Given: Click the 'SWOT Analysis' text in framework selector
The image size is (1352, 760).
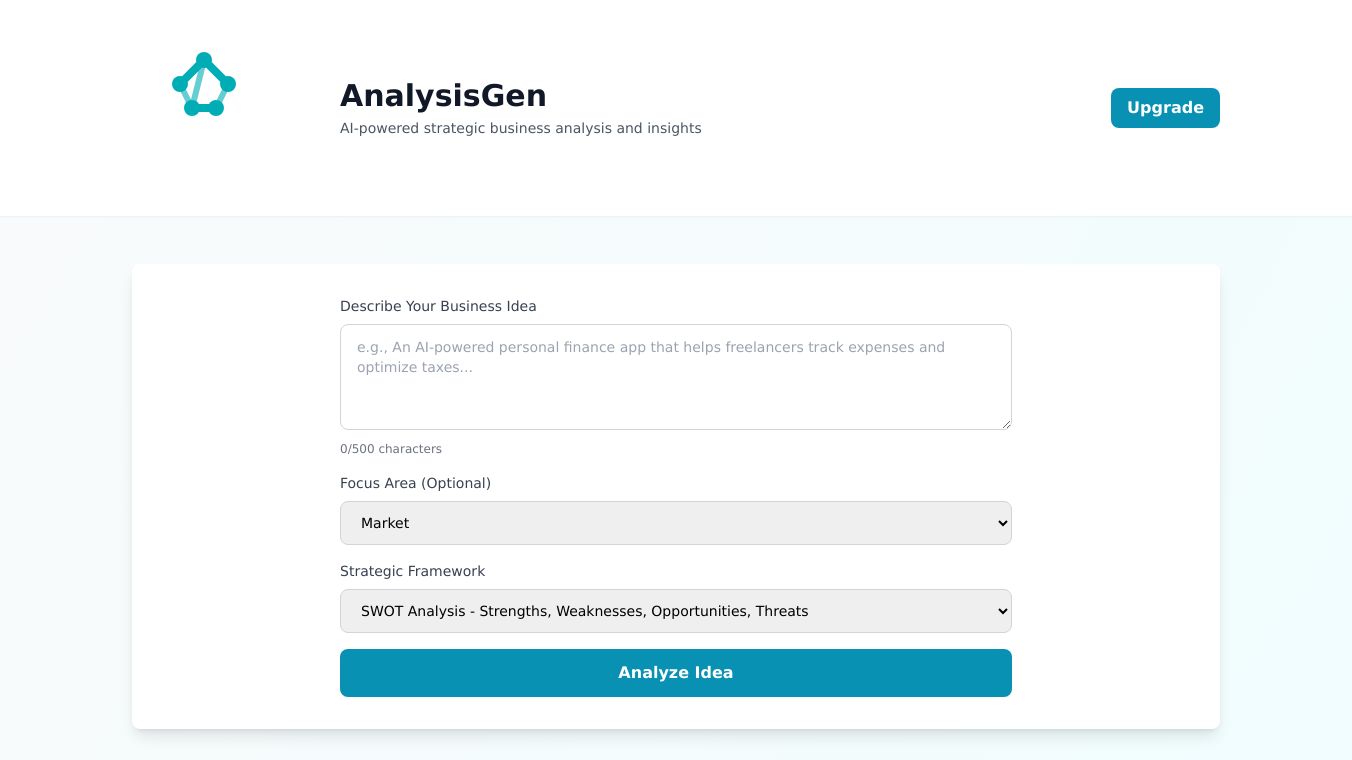Looking at the screenshot, I should (x=413, y=611).
